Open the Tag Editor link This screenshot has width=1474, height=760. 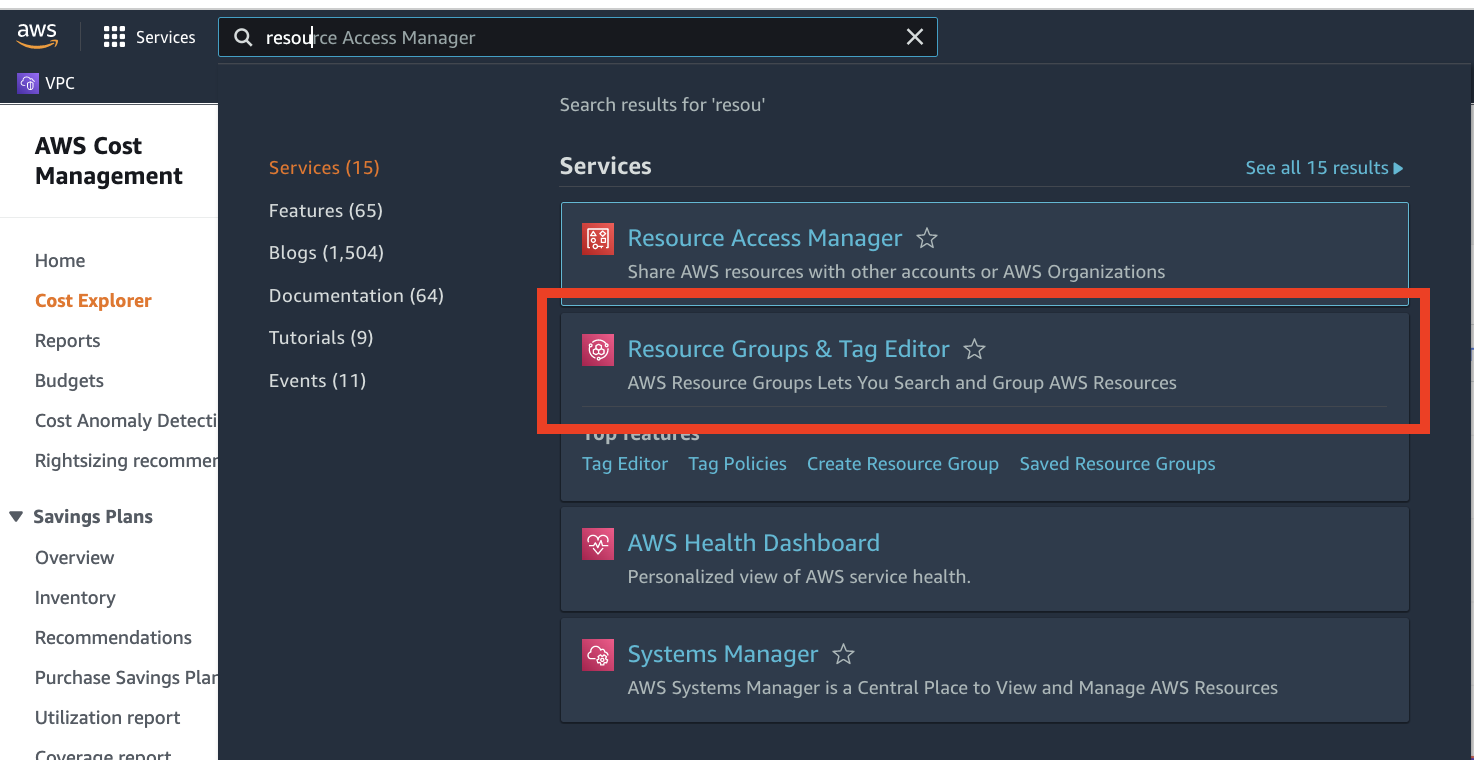(625, 463)
